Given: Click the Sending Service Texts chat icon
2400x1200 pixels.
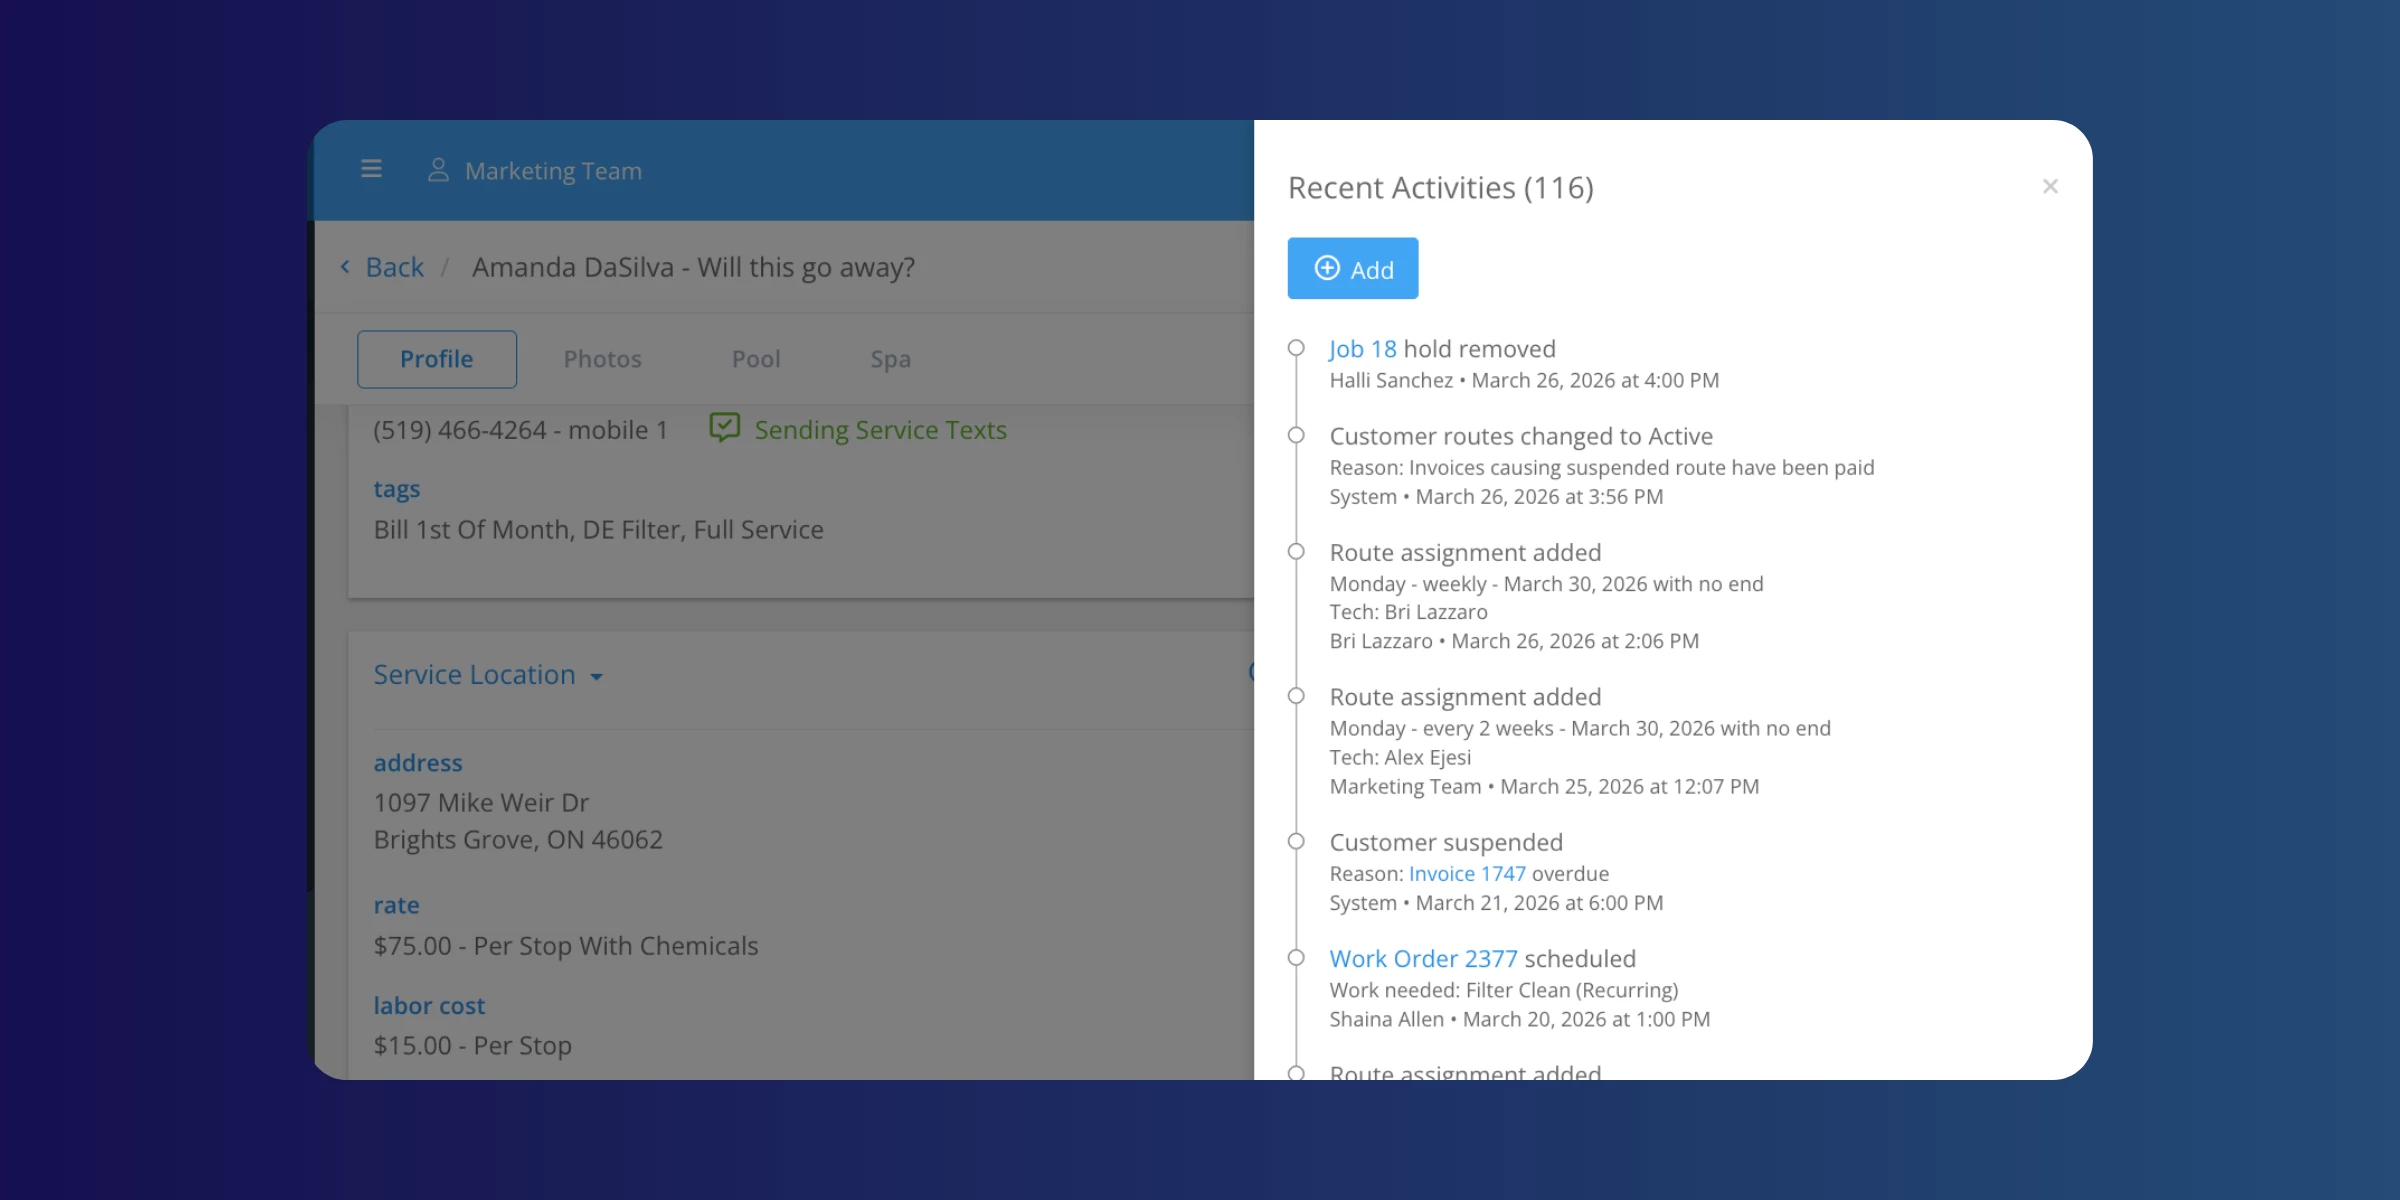Looking at the screenshot, I should pos(725,428).
